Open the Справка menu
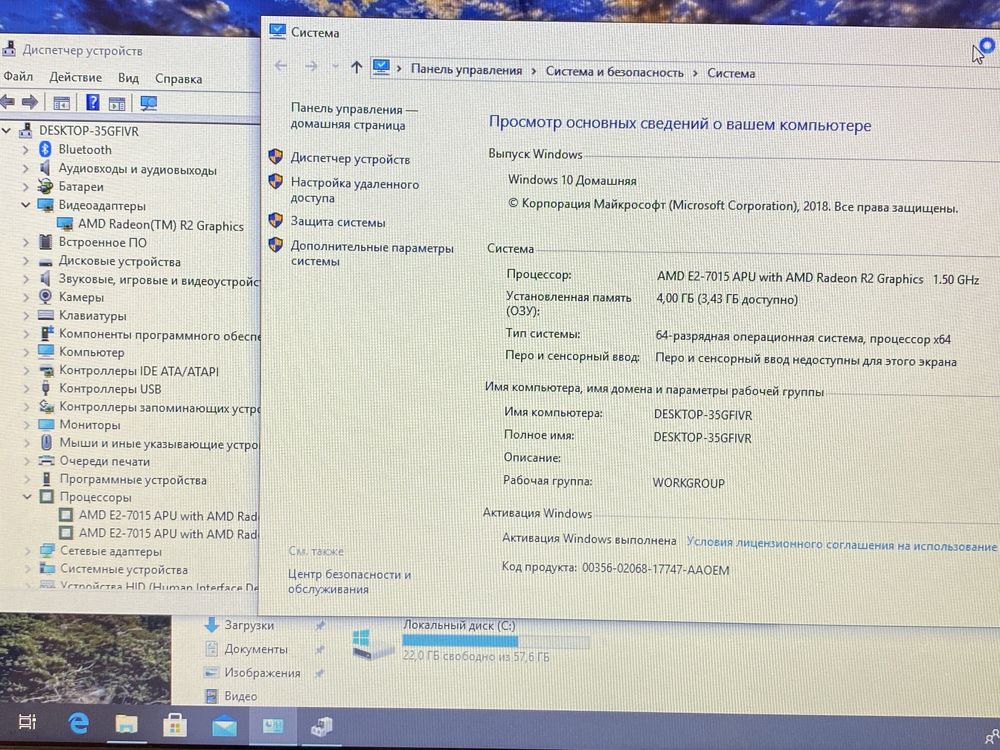The image size is (1000, 750). (179, 78)
